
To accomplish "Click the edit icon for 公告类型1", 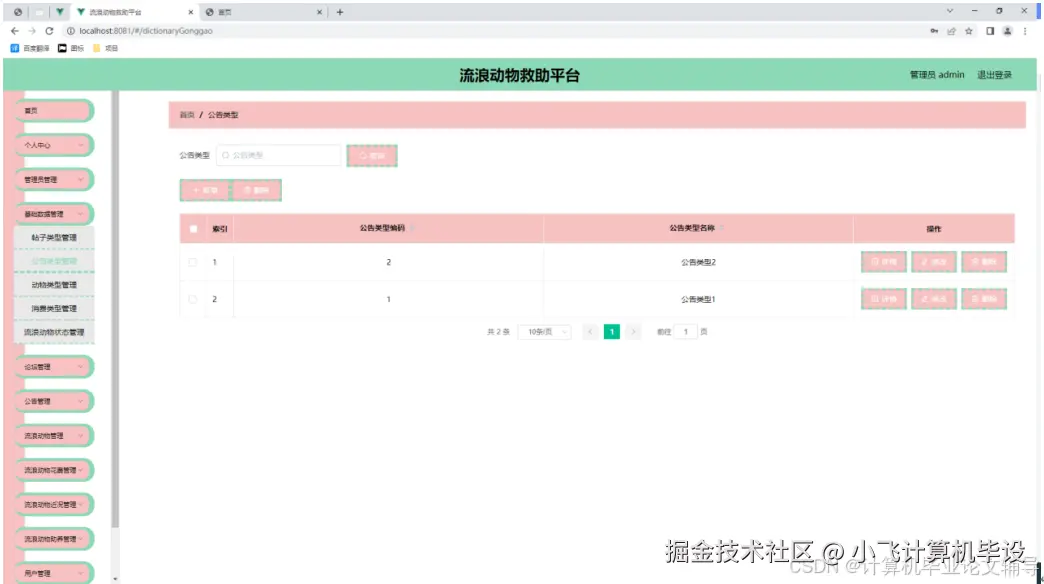I will [933, 298].
